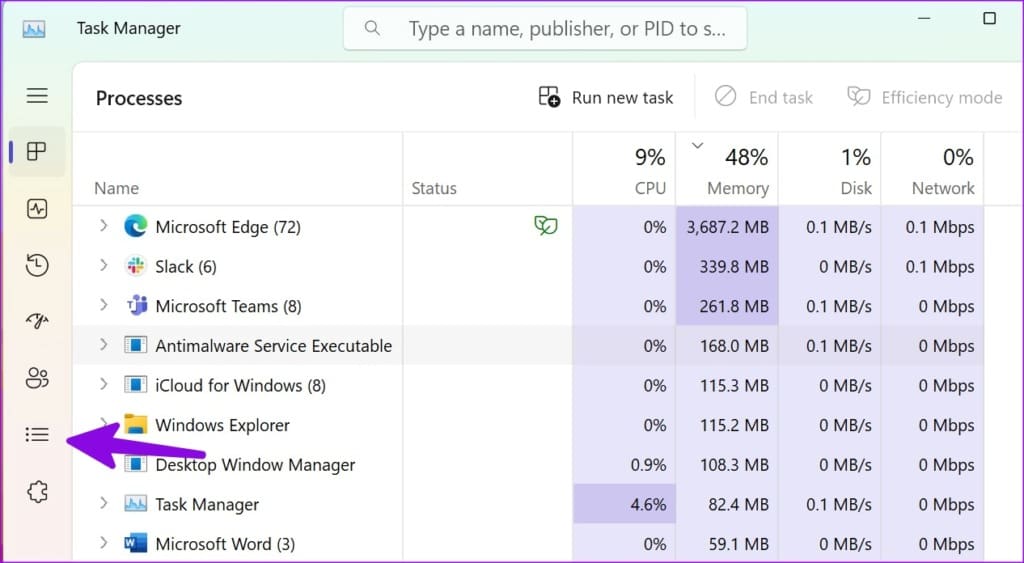Maximize the Task Manager window
The image size is (1024, 563).
989,18
